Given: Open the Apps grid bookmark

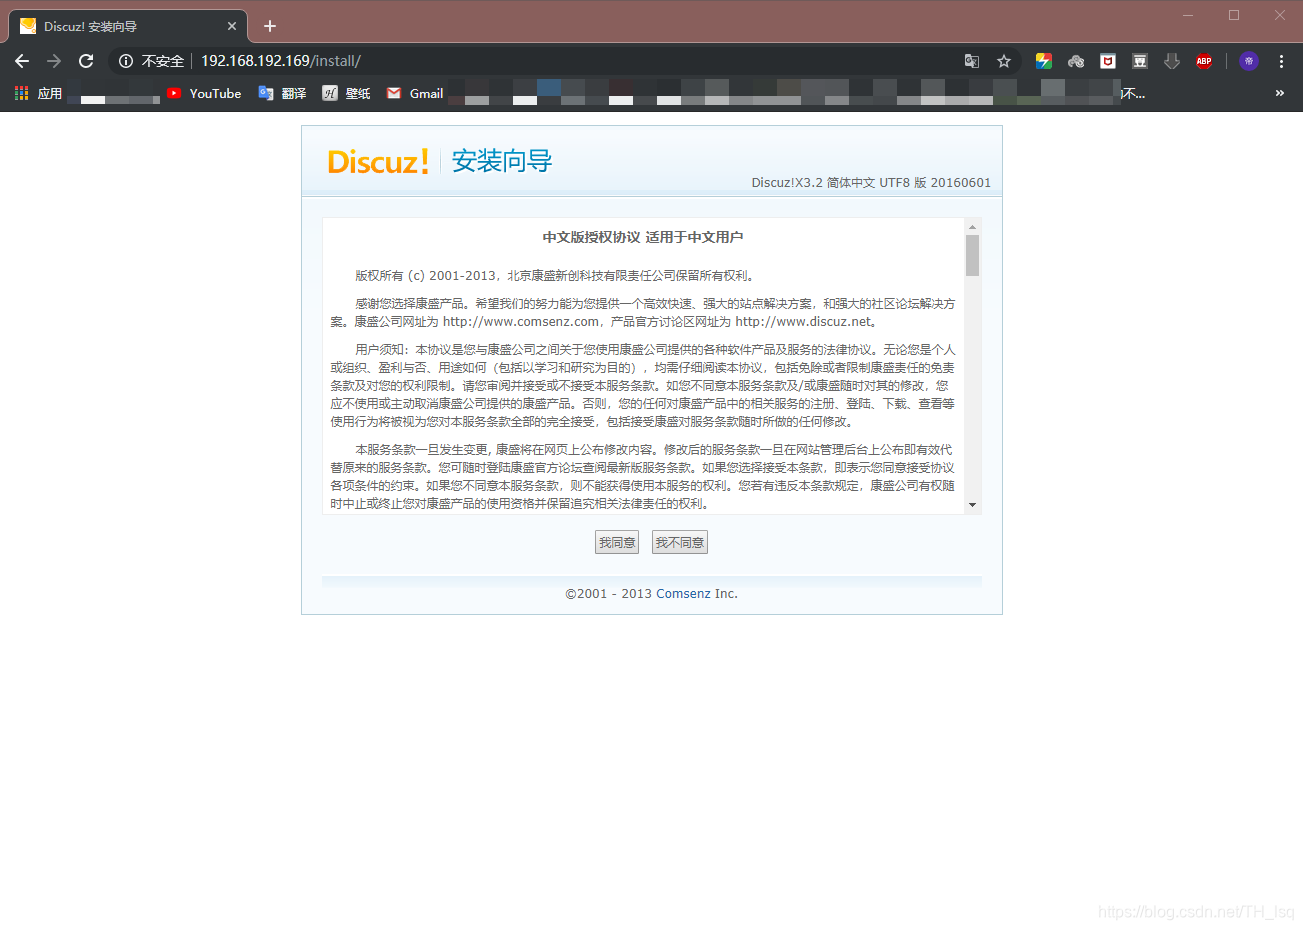Looking at the screenshot, I should click(38, 93).
